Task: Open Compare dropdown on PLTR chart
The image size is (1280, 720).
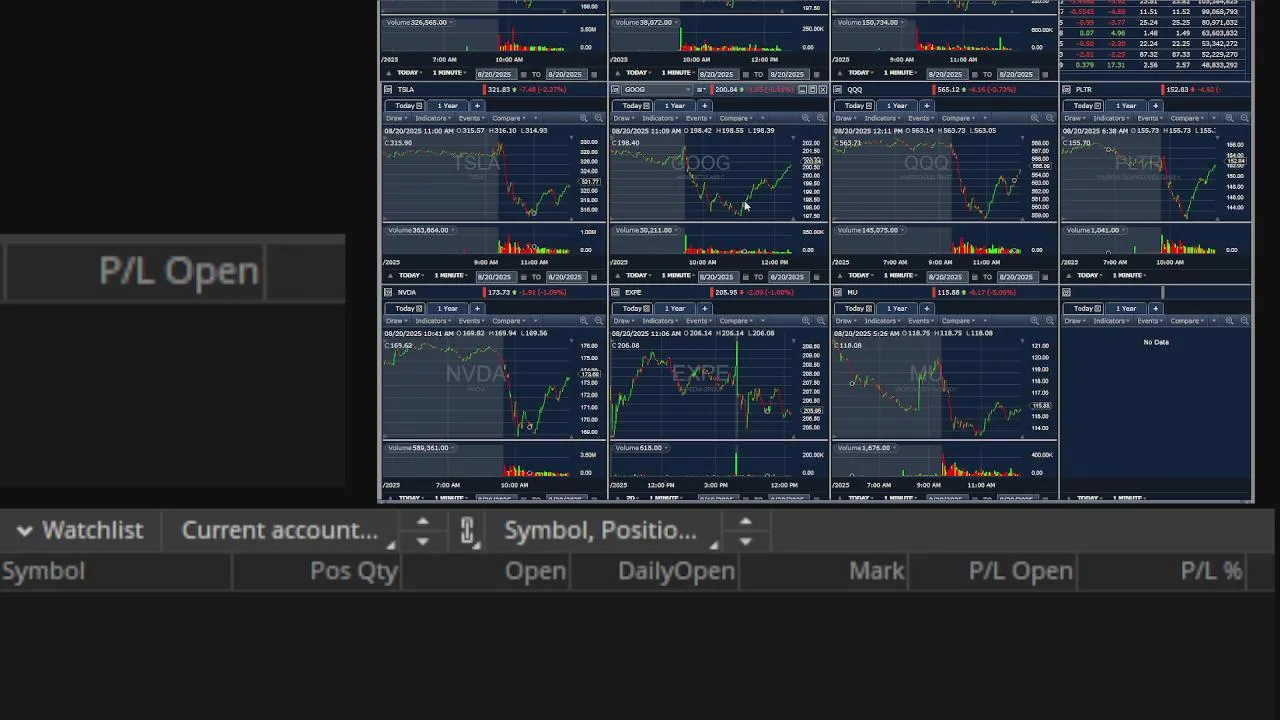Action: click(1187, 118)
